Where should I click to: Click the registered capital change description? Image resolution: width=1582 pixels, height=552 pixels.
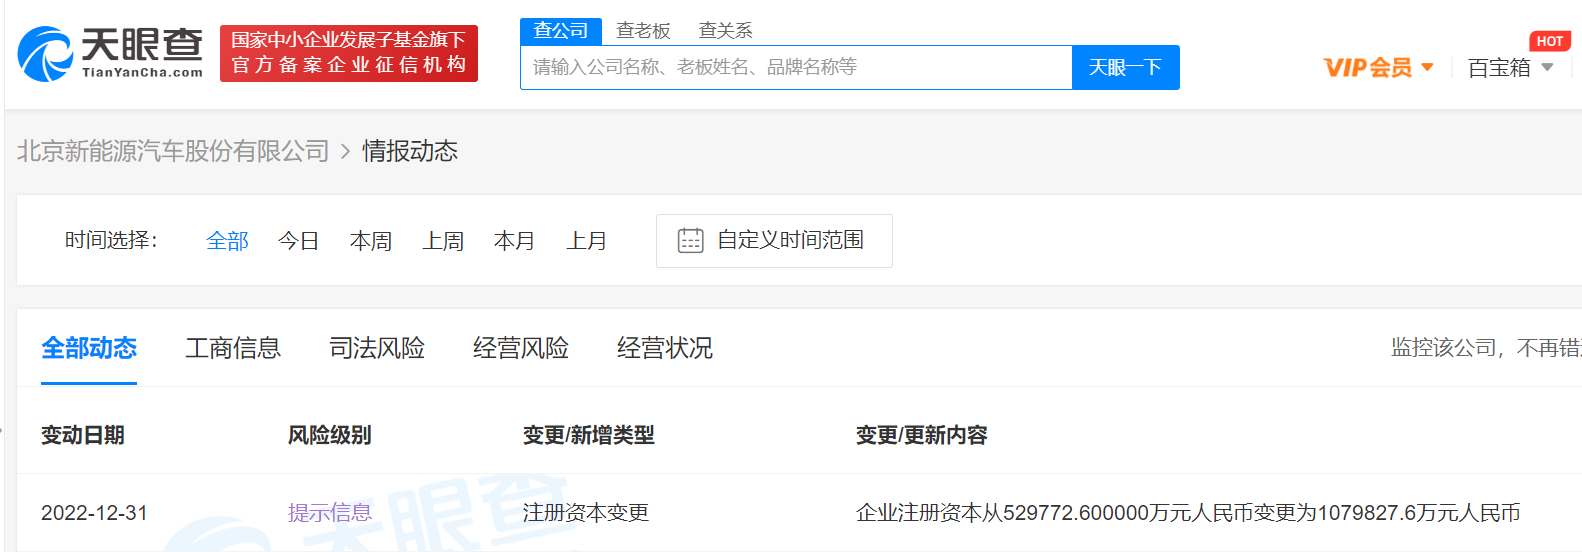(x=1188, y=513)
